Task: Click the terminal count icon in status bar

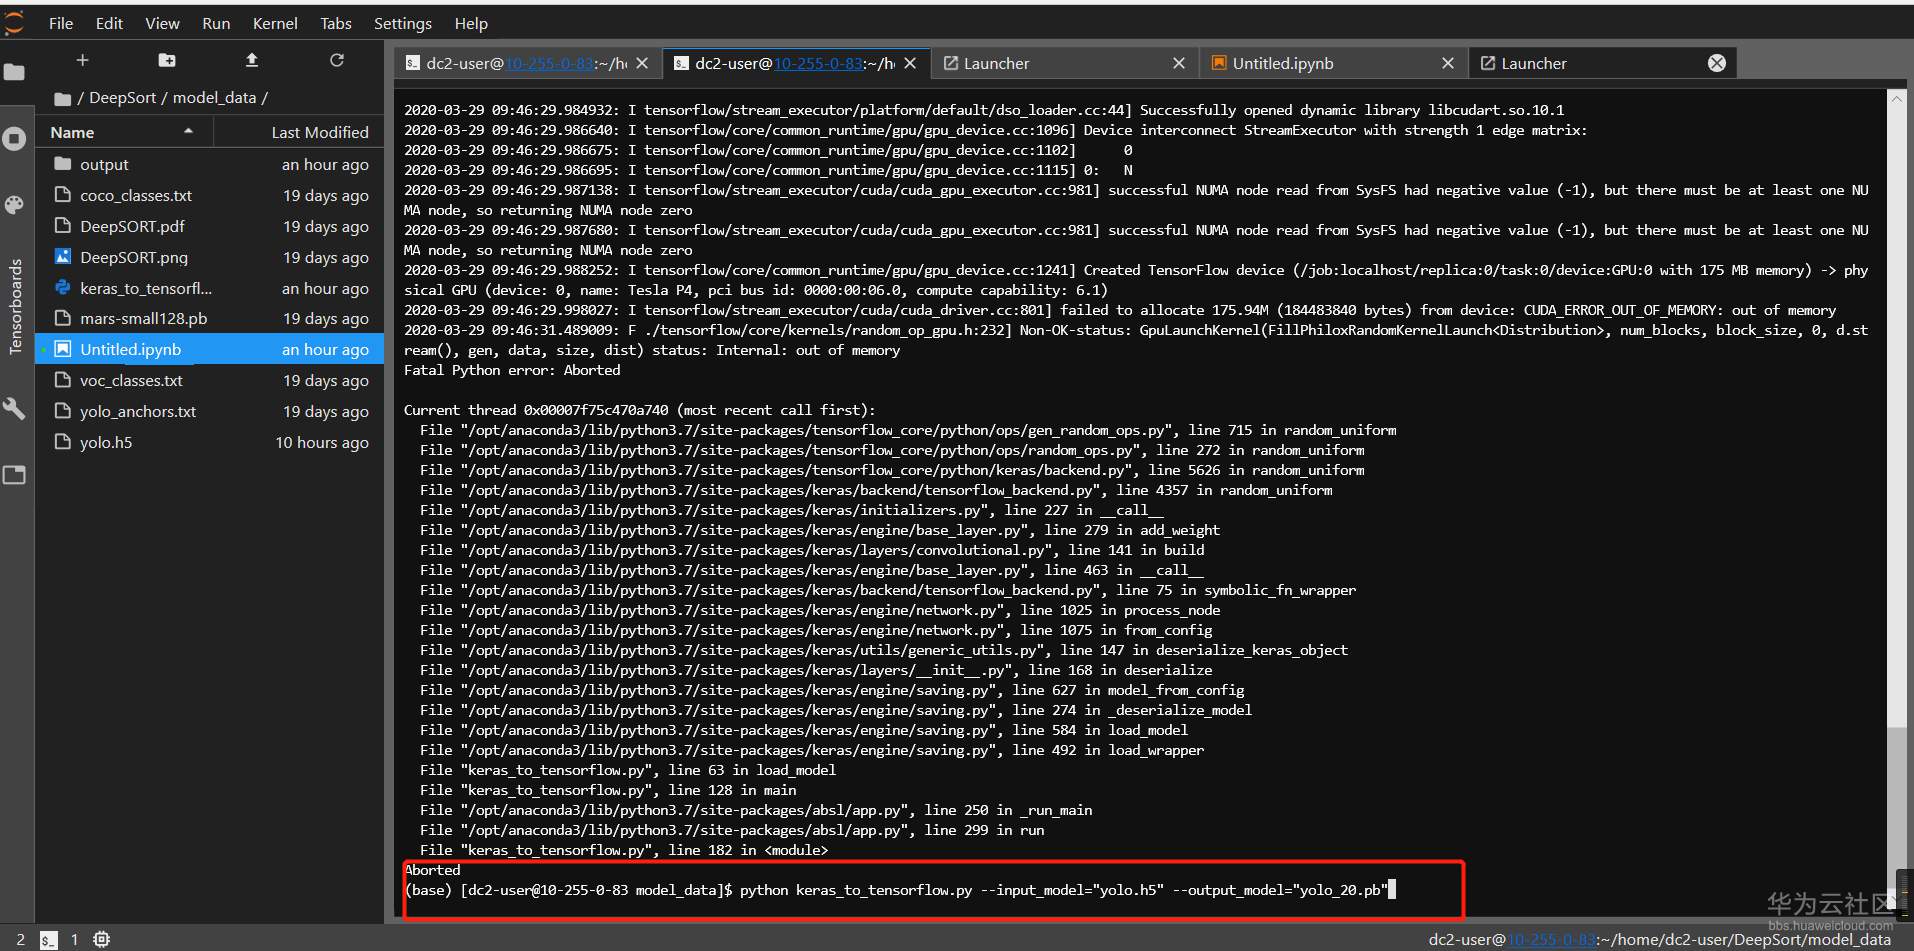Action: tap(49, 940)
